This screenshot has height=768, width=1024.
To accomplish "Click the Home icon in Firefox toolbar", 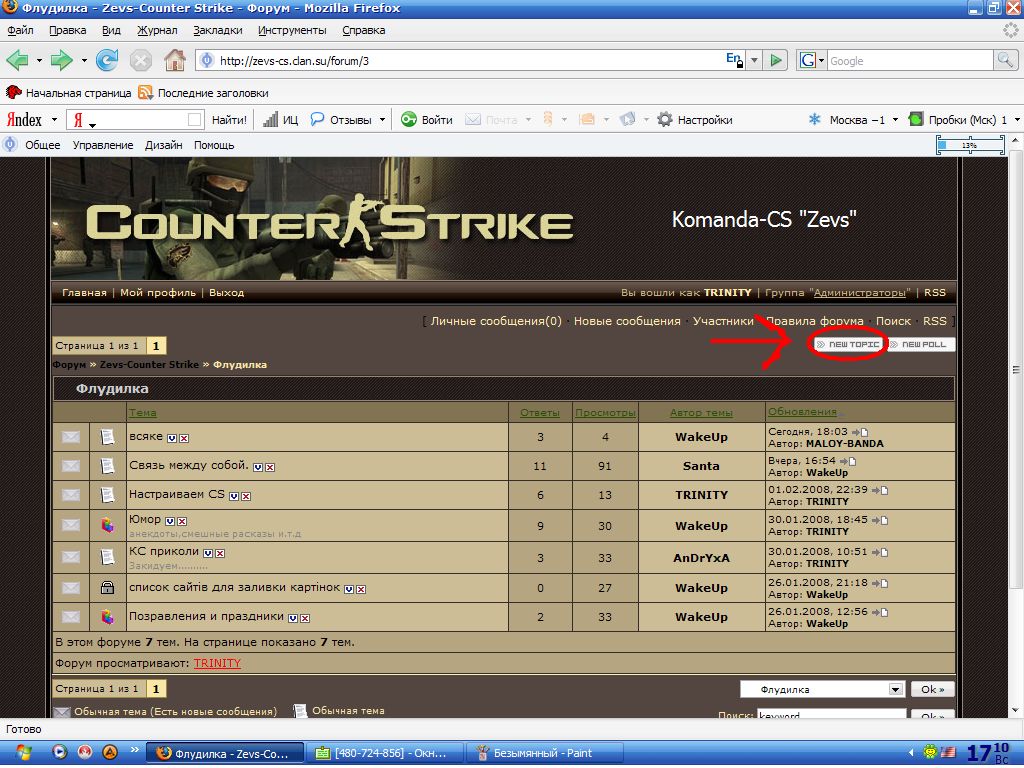I will pos(174,61).
